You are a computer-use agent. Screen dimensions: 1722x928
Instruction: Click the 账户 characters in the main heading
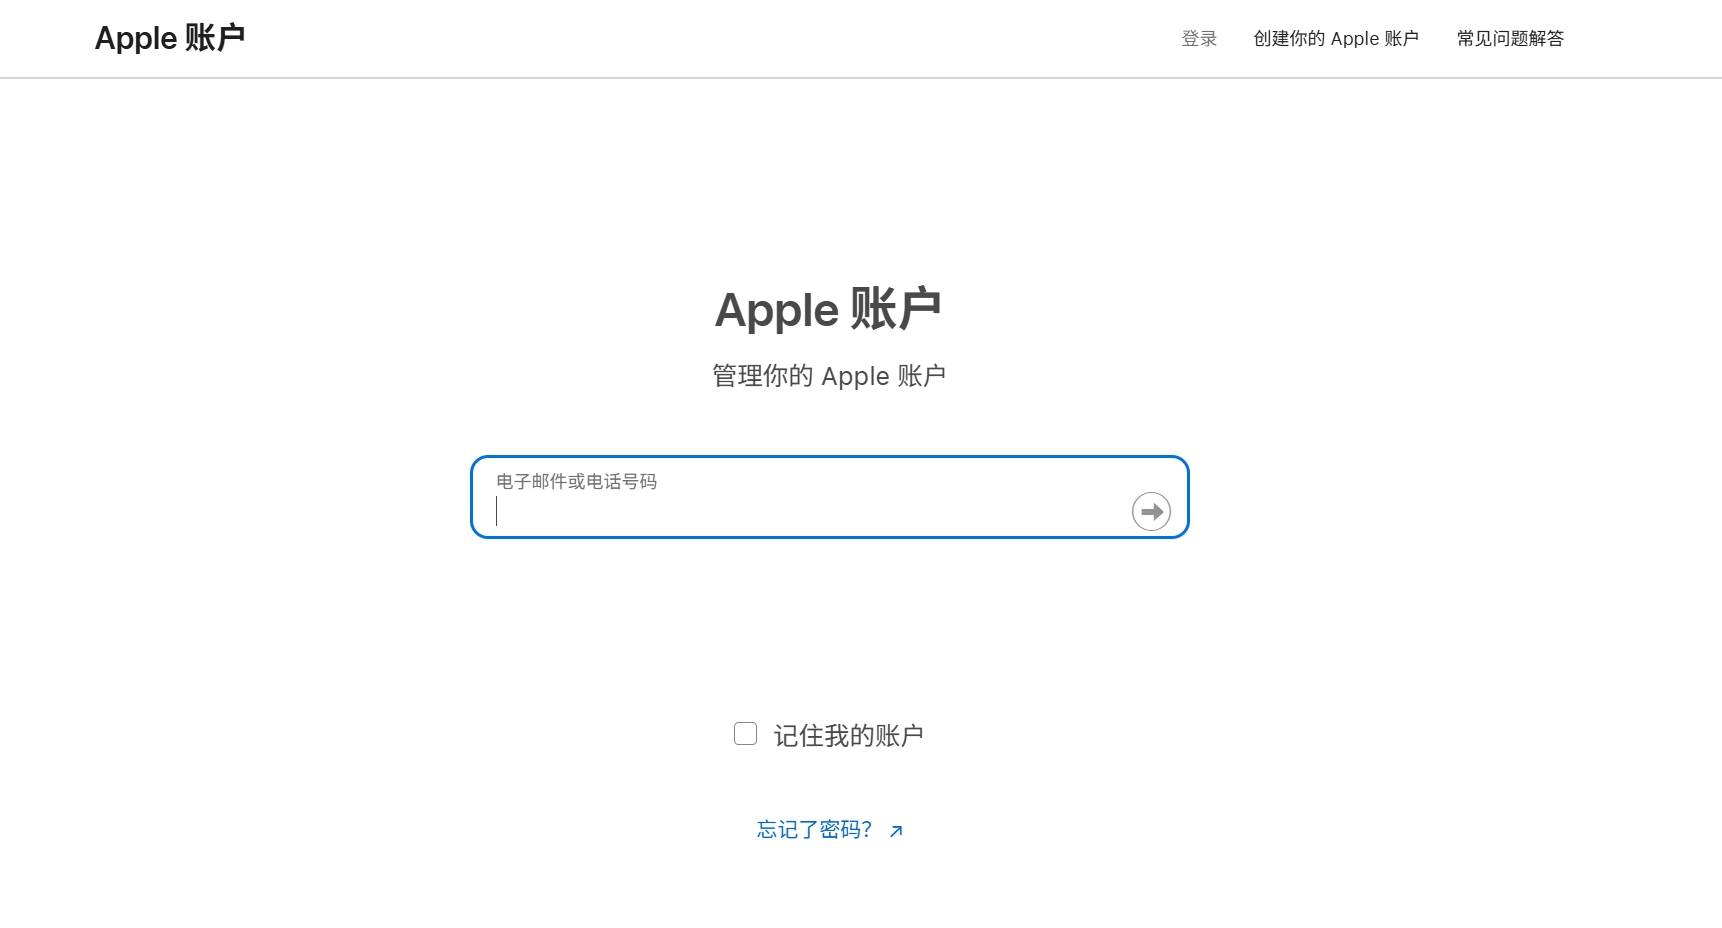click(896, 309)
